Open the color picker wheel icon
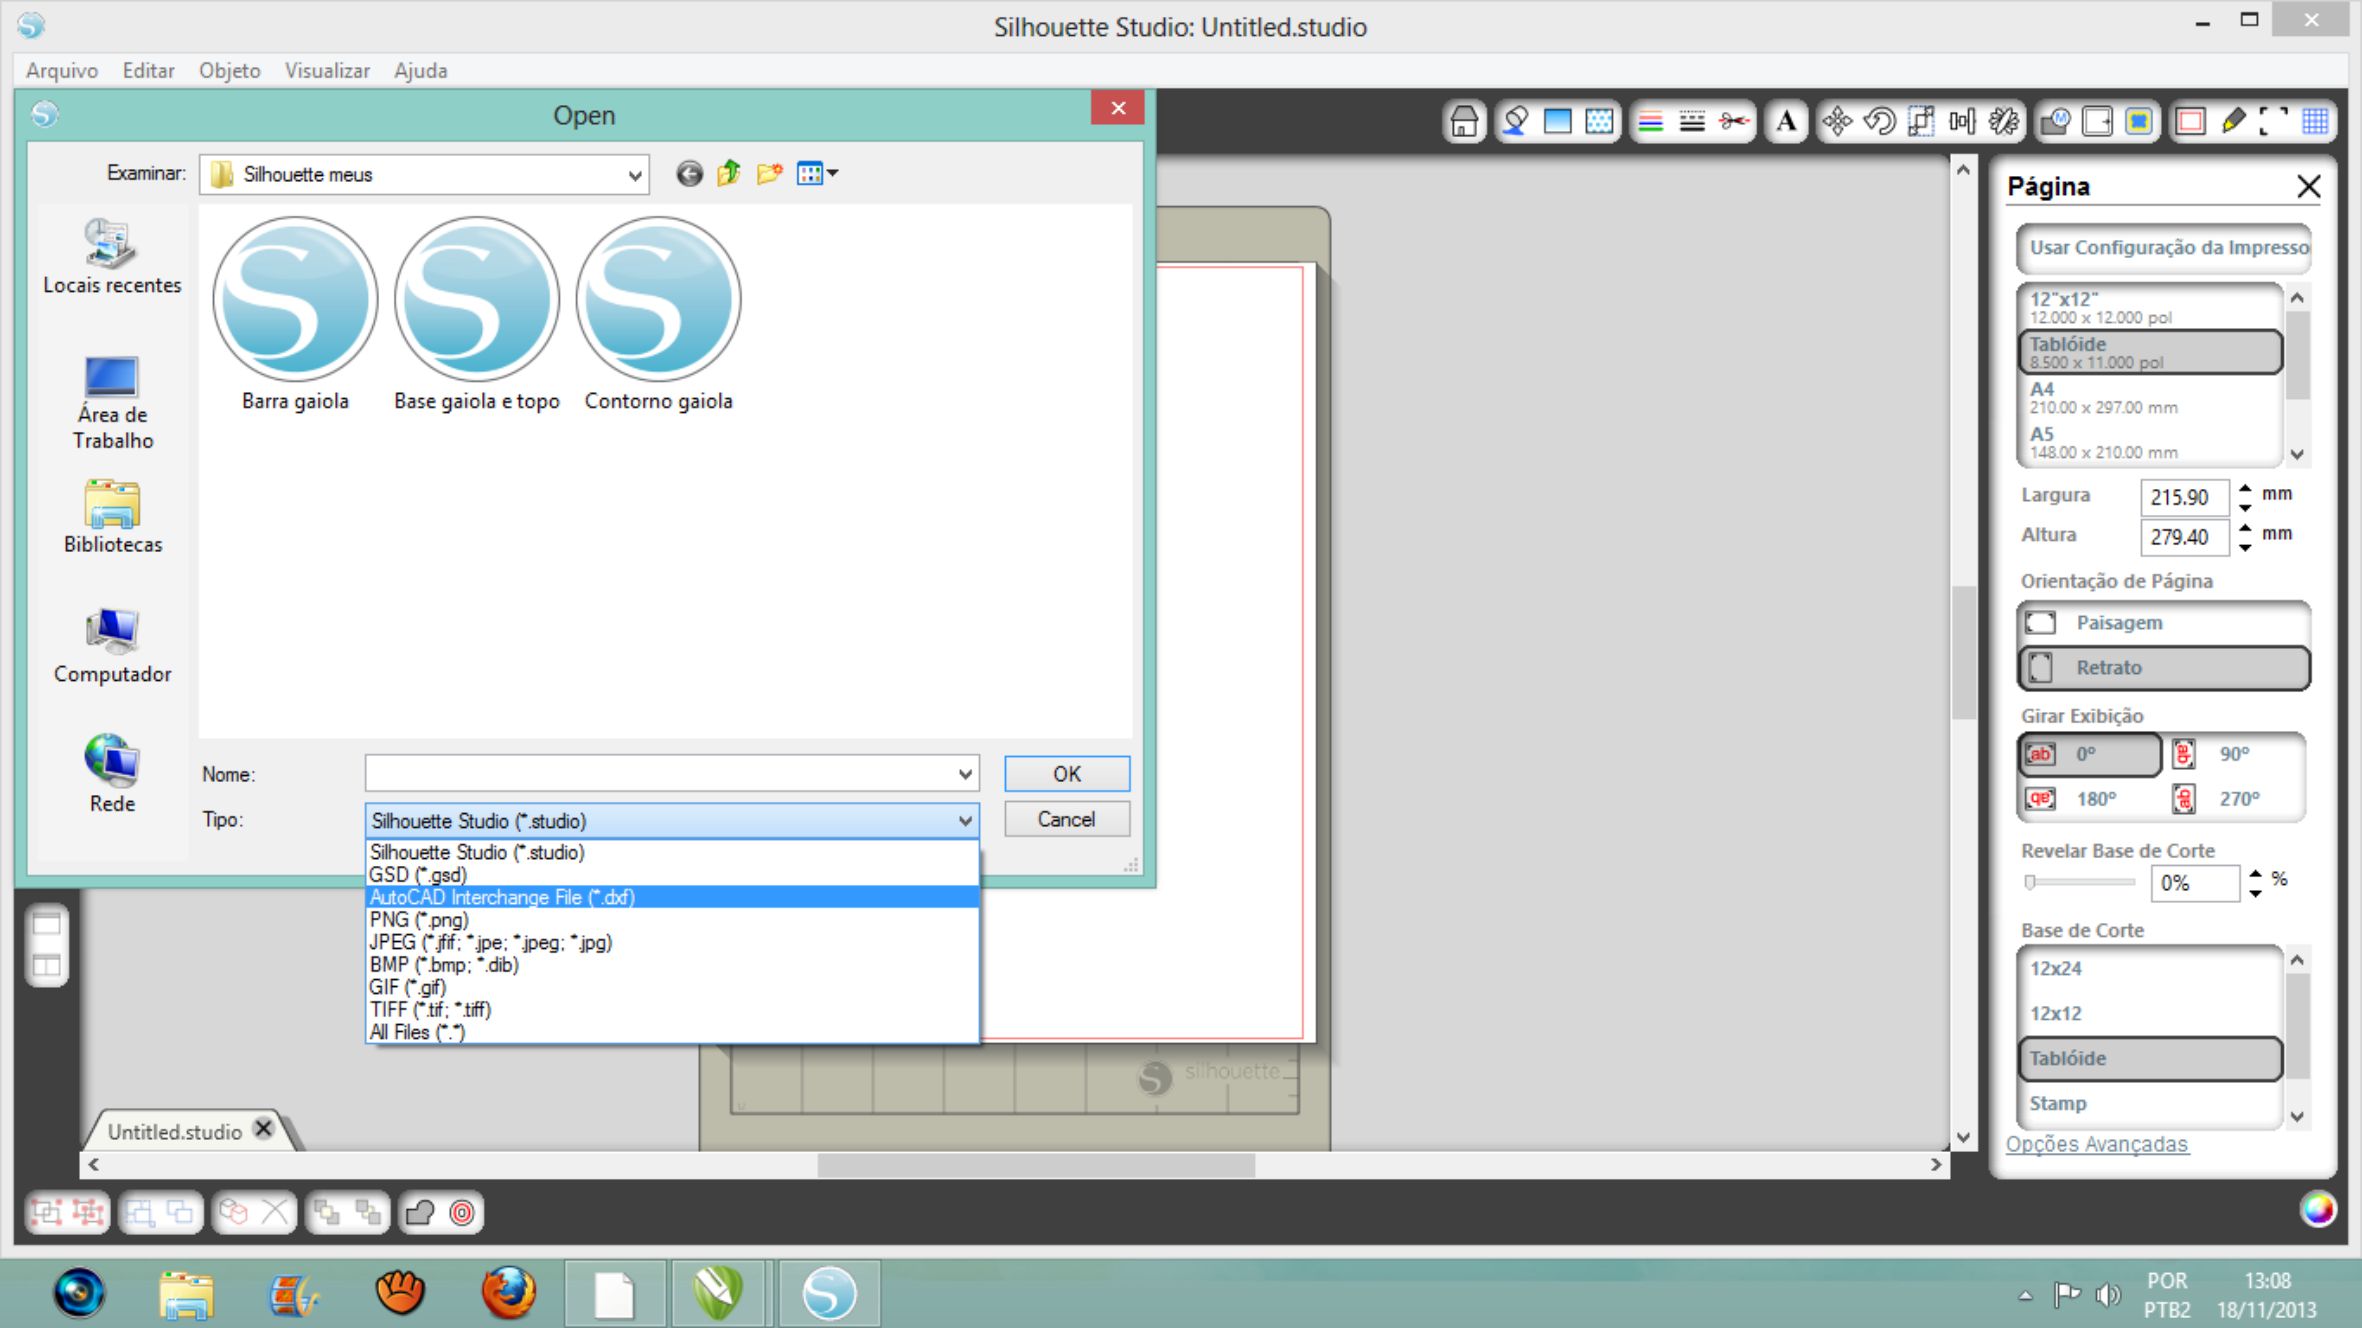This screenshot has width=2362, height=1328. (2318, 1209)
